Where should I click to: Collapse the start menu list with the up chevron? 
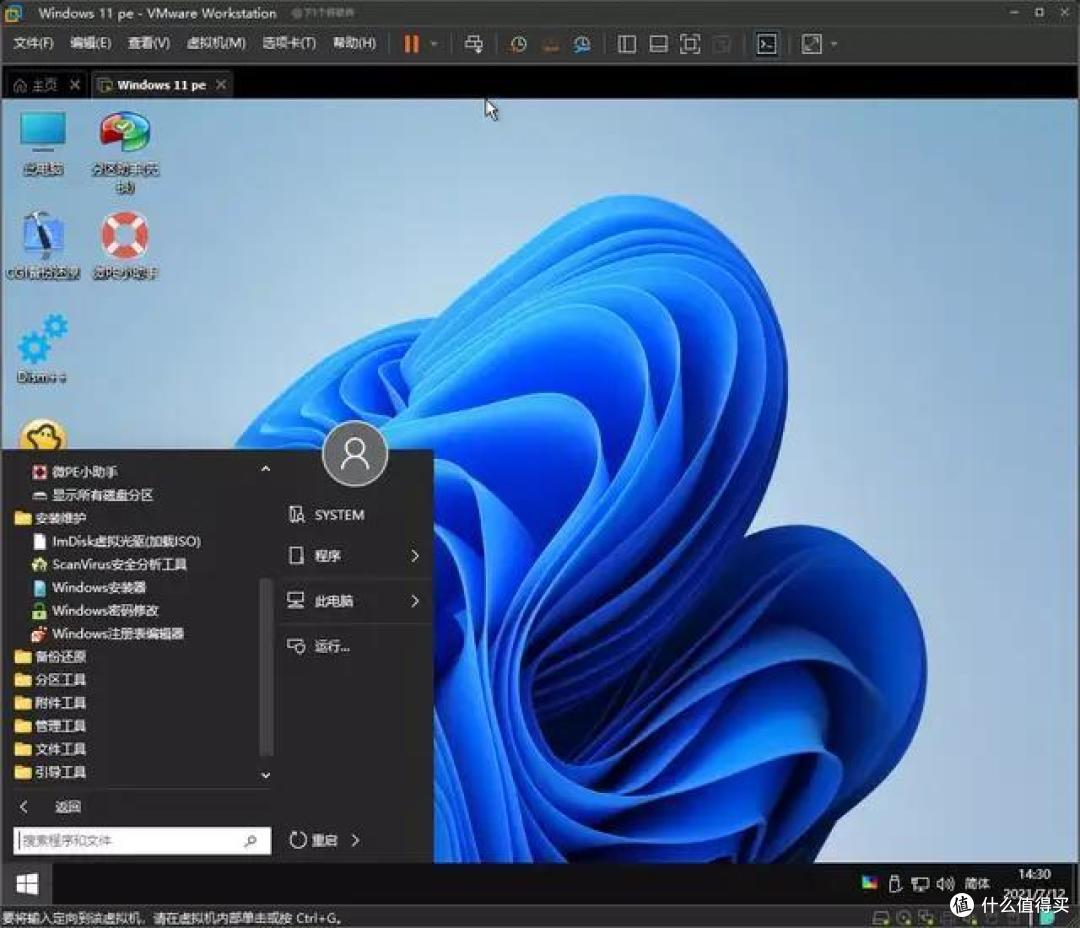click(x=265, y=468)
